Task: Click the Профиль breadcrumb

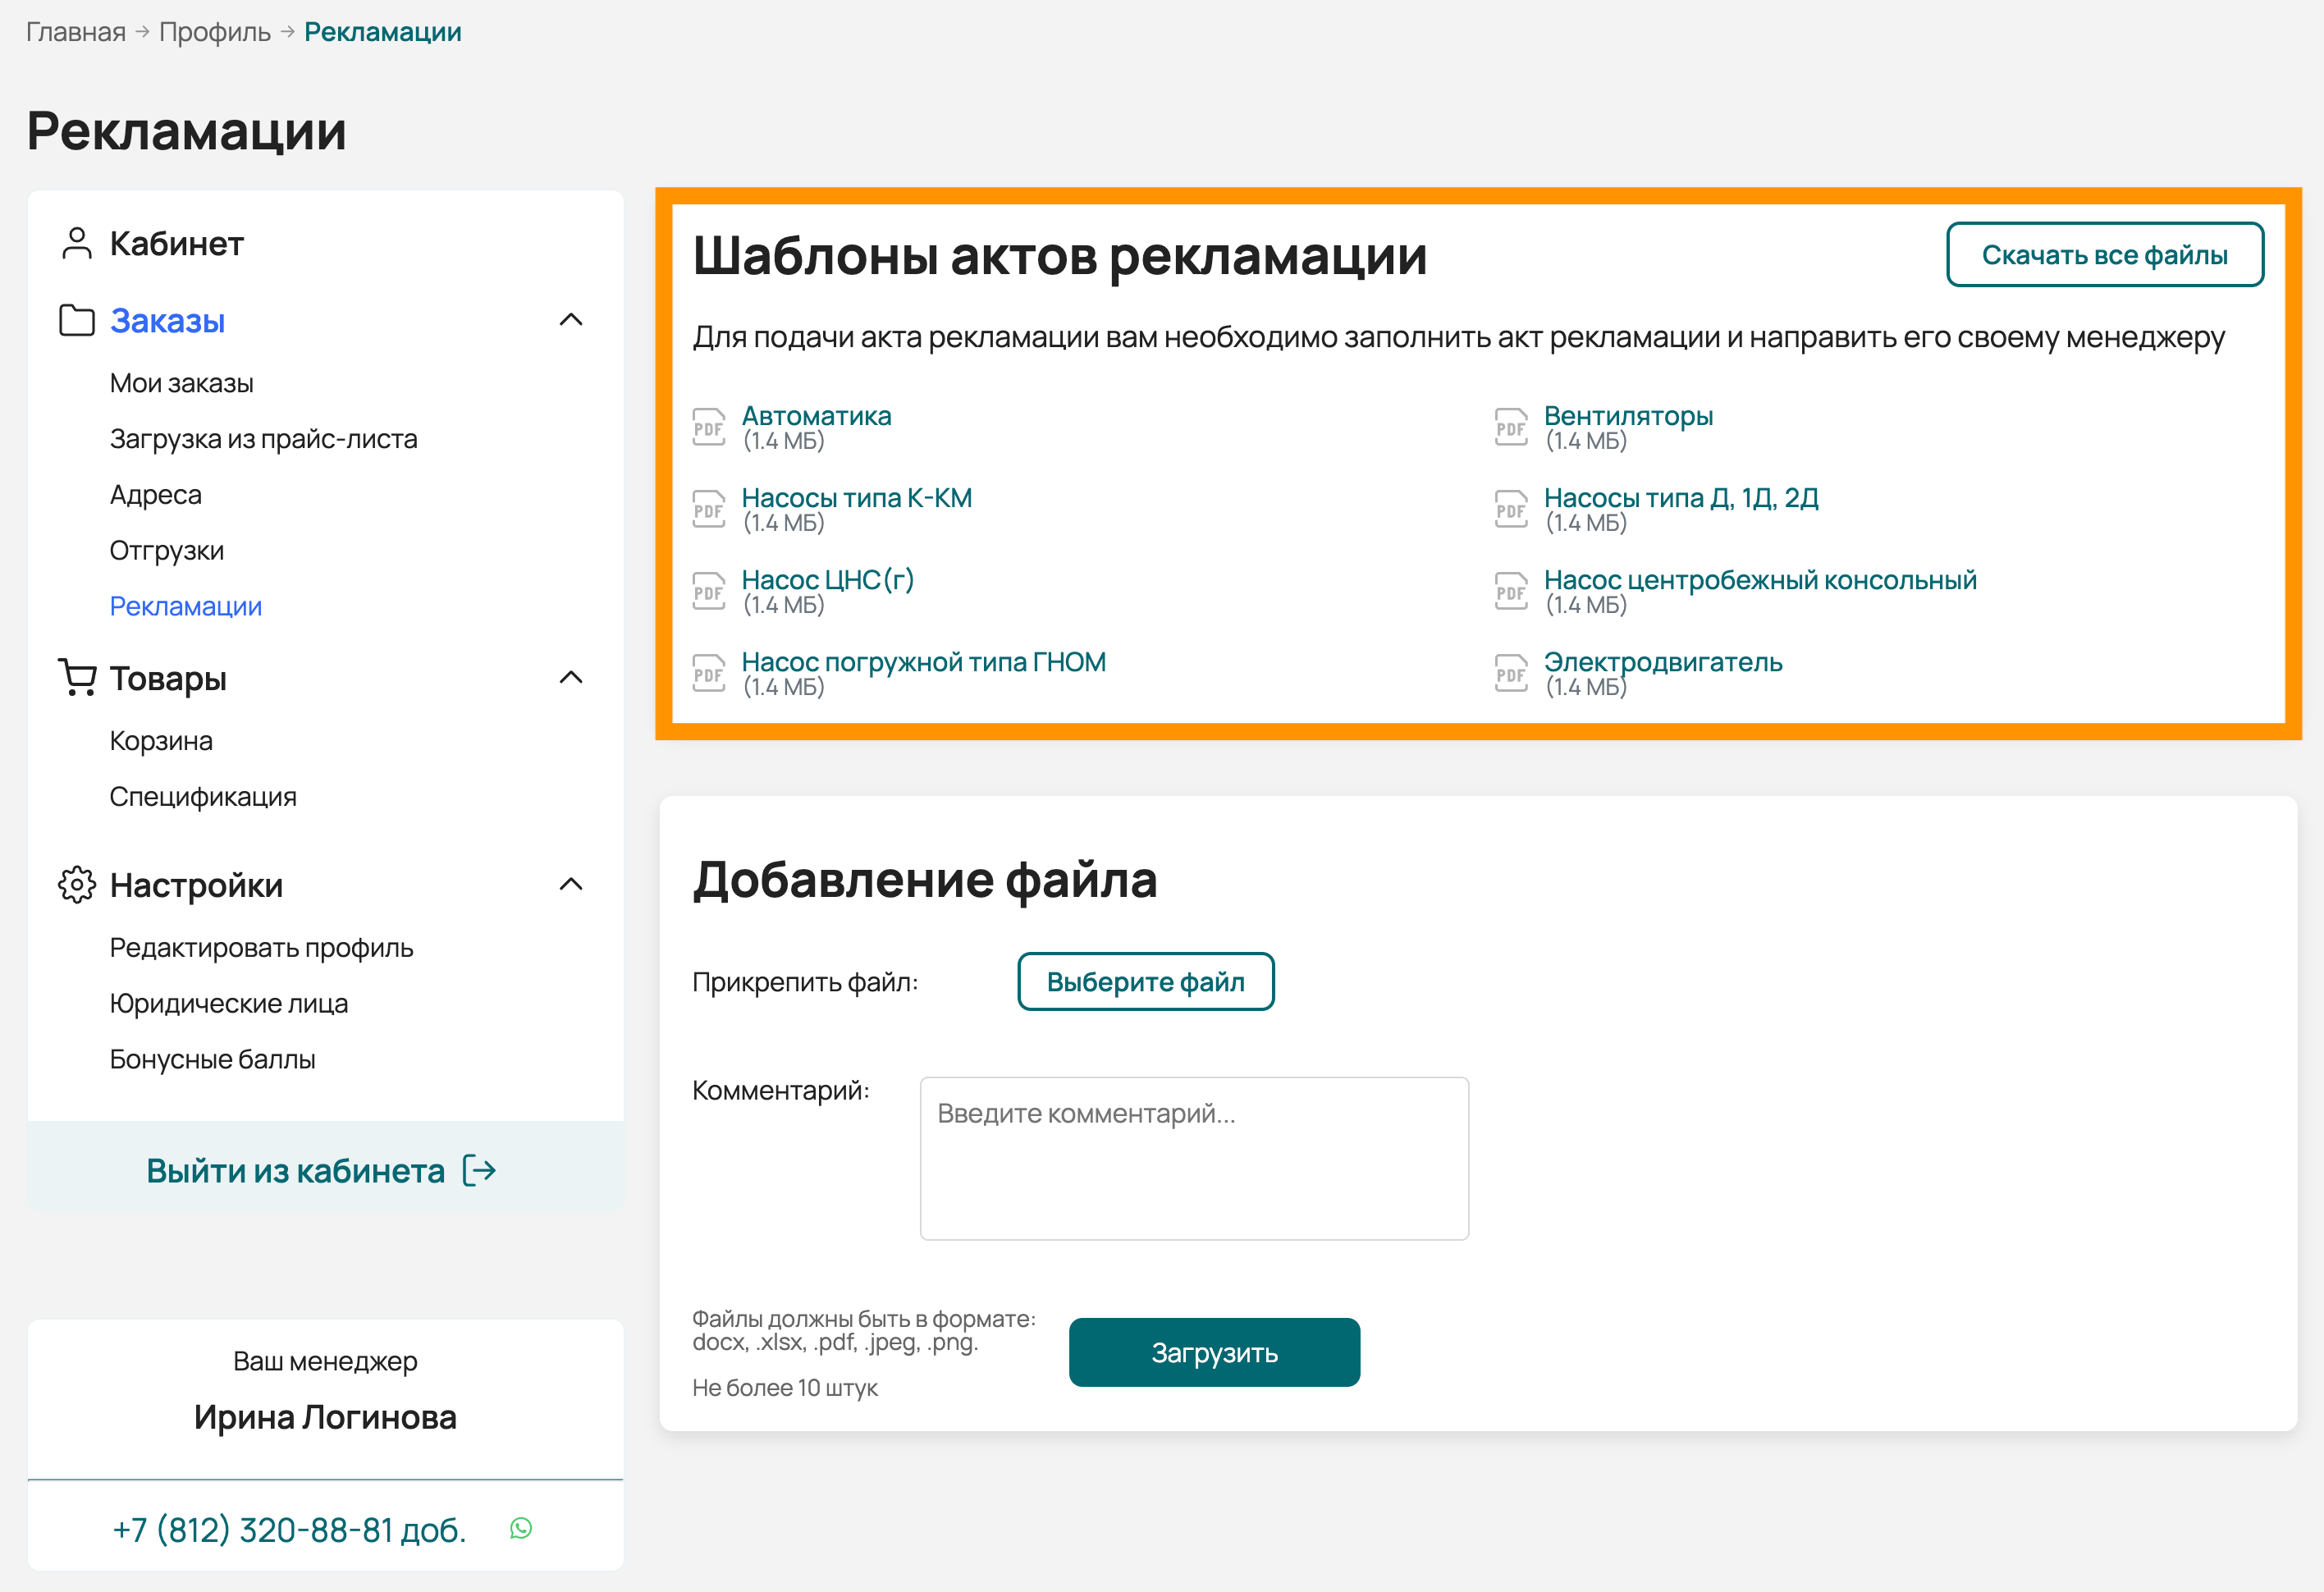Action: click(x=215, y=32)
